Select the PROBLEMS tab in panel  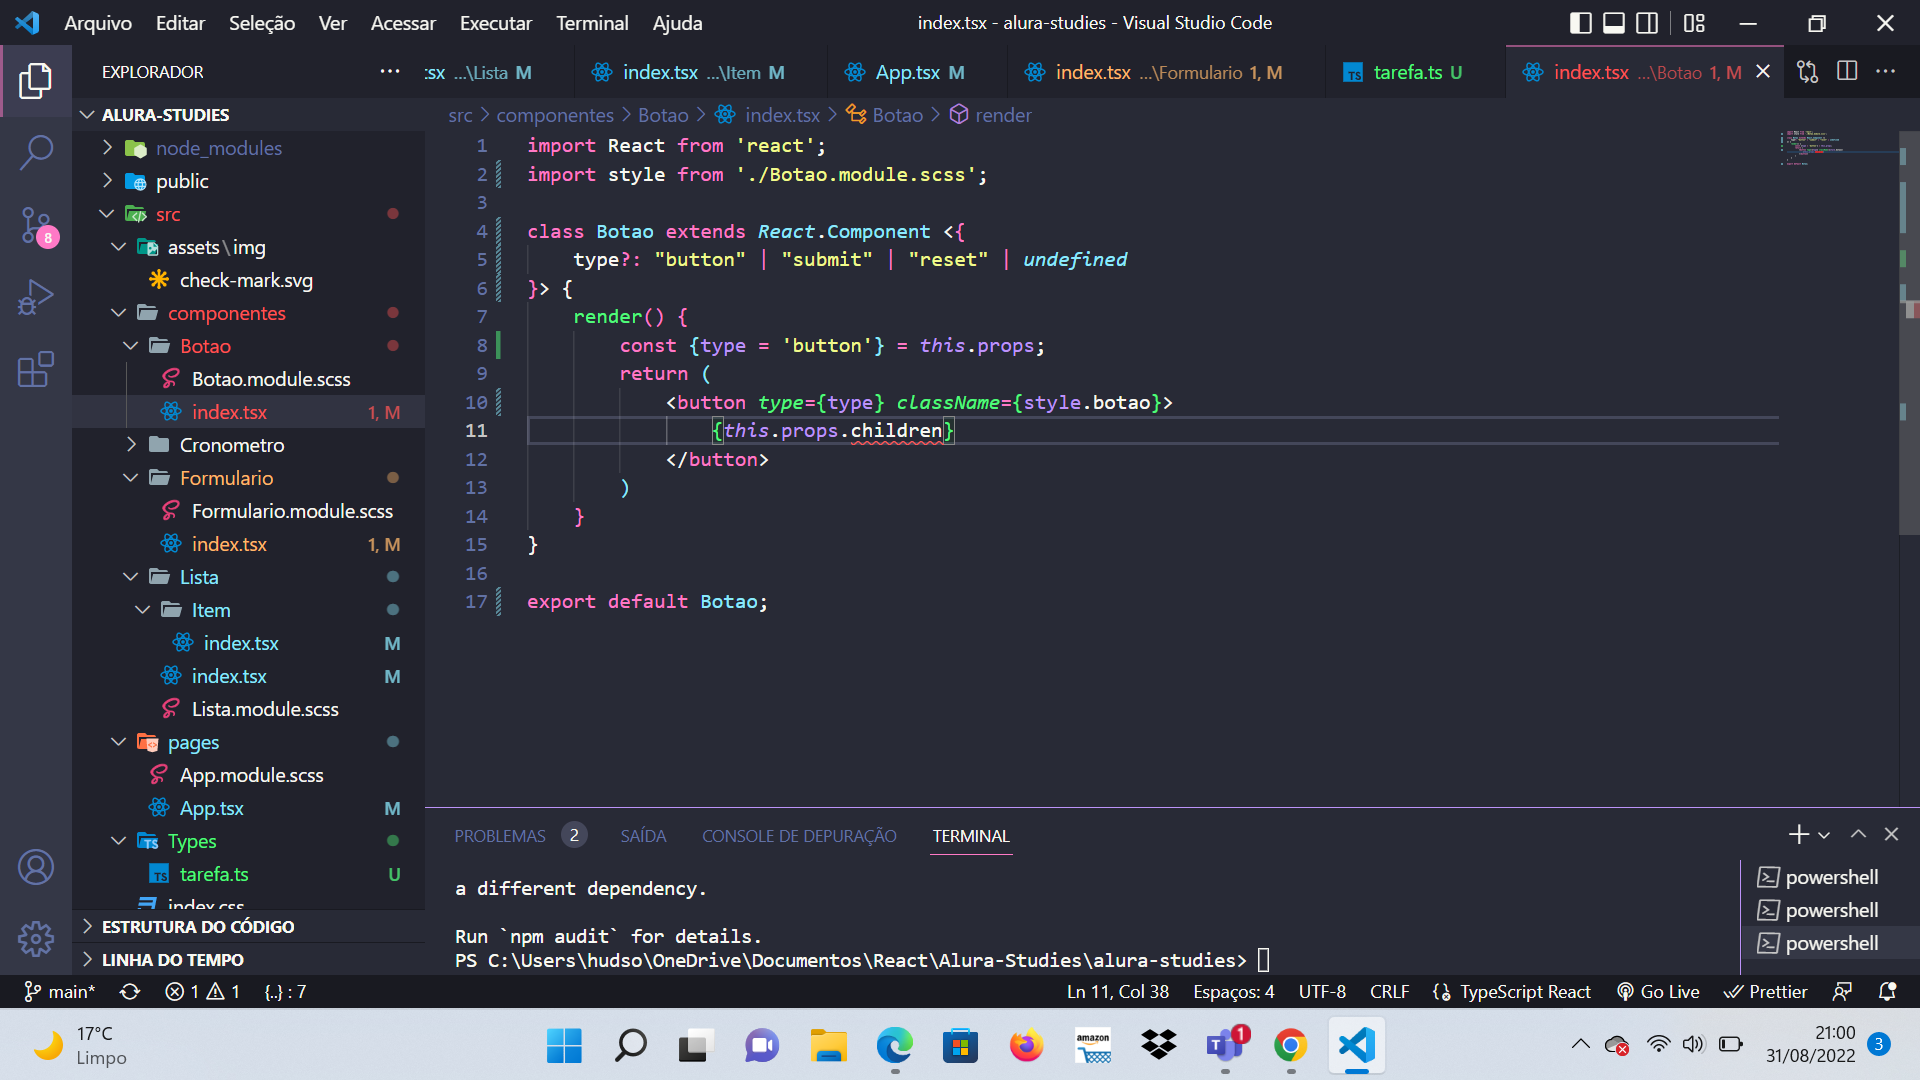500,835
